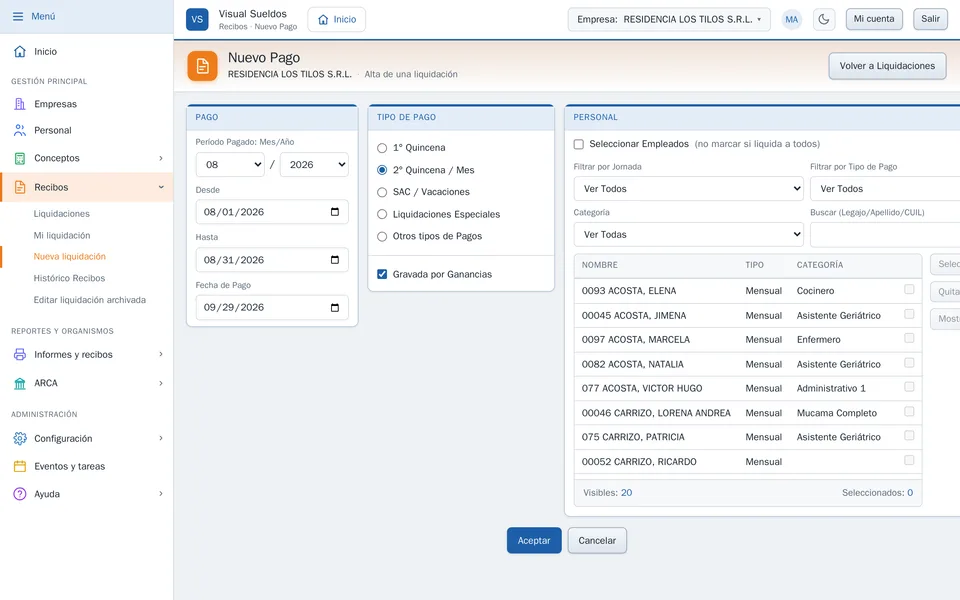Image resolution: width=960 pixels, height=600 pixels.
Task: Click the Personal people icon
Action: (x=20, y=130)
